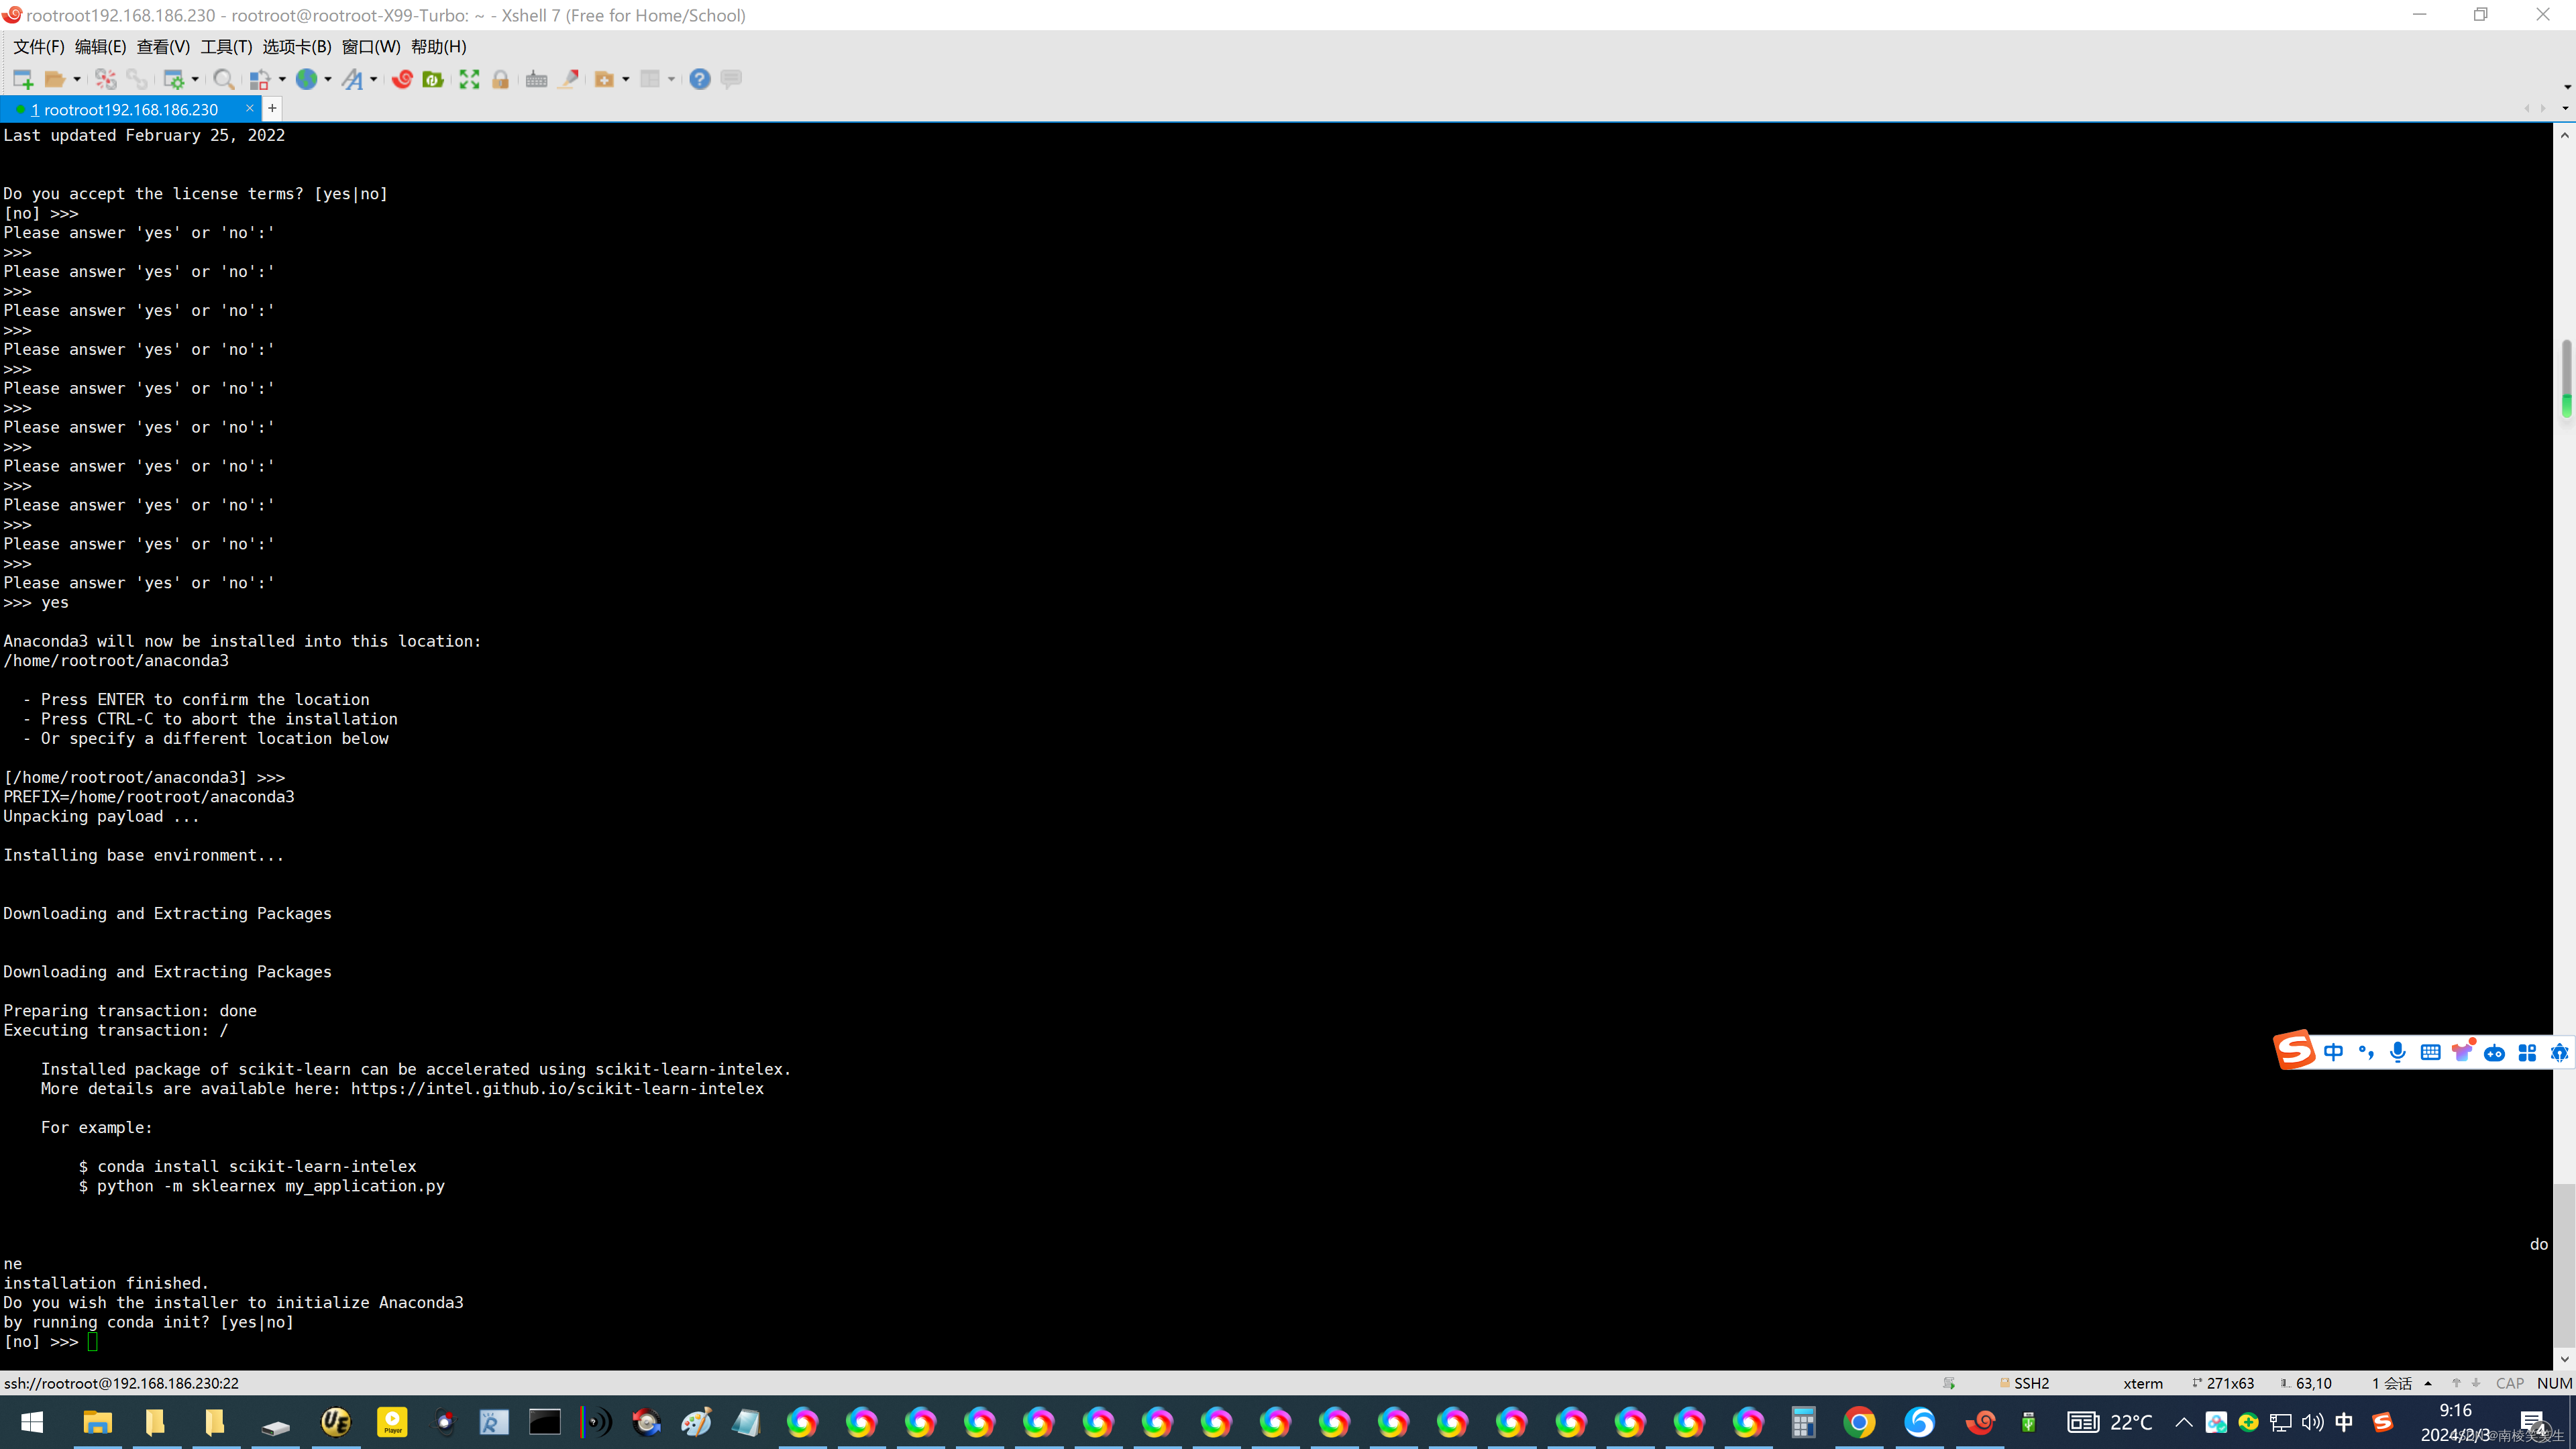
Task: Click the disconnect session icon
Action: (105, 79)
